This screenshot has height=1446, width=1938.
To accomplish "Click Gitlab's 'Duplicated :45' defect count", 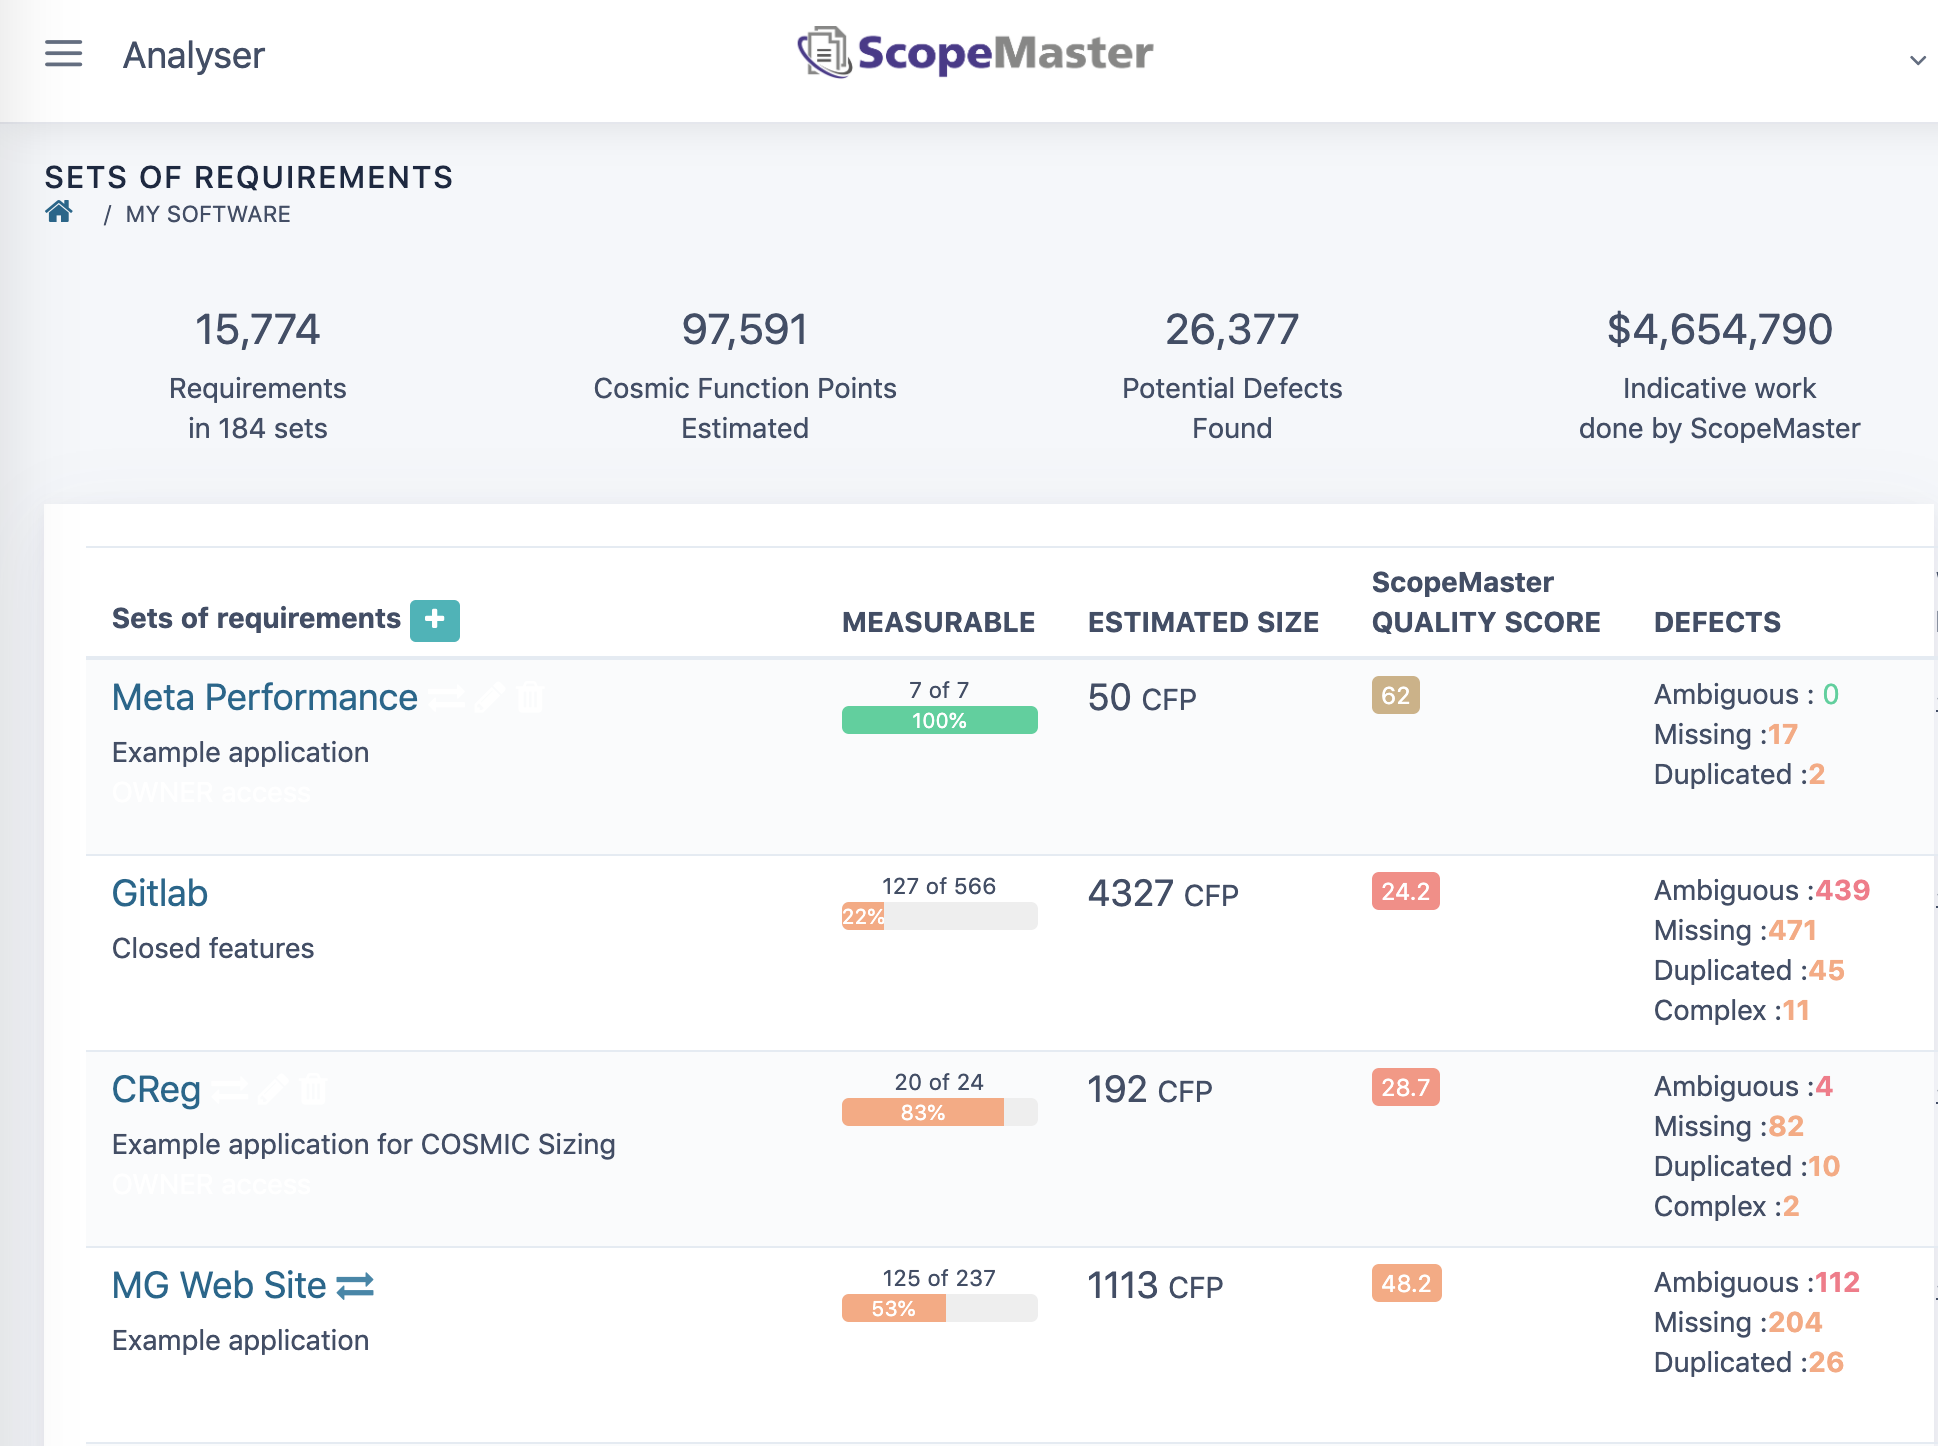I will (x=1749, y=970).
